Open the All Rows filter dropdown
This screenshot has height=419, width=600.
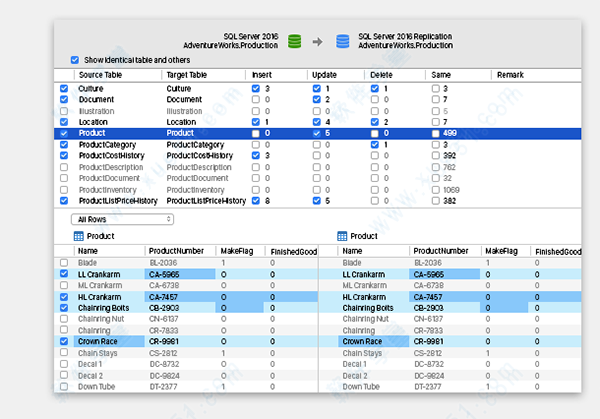pos(122,218)
